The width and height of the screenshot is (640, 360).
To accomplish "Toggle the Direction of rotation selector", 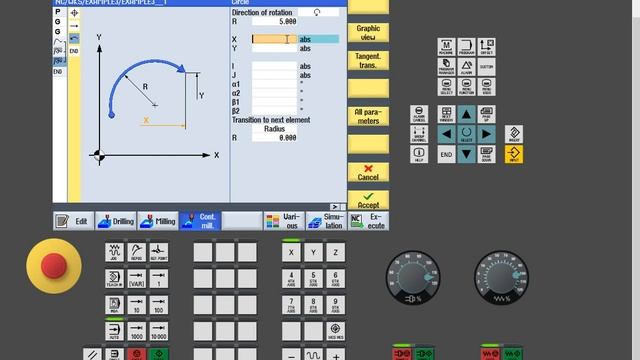I will pyautogui.click(x=318, y=12).
